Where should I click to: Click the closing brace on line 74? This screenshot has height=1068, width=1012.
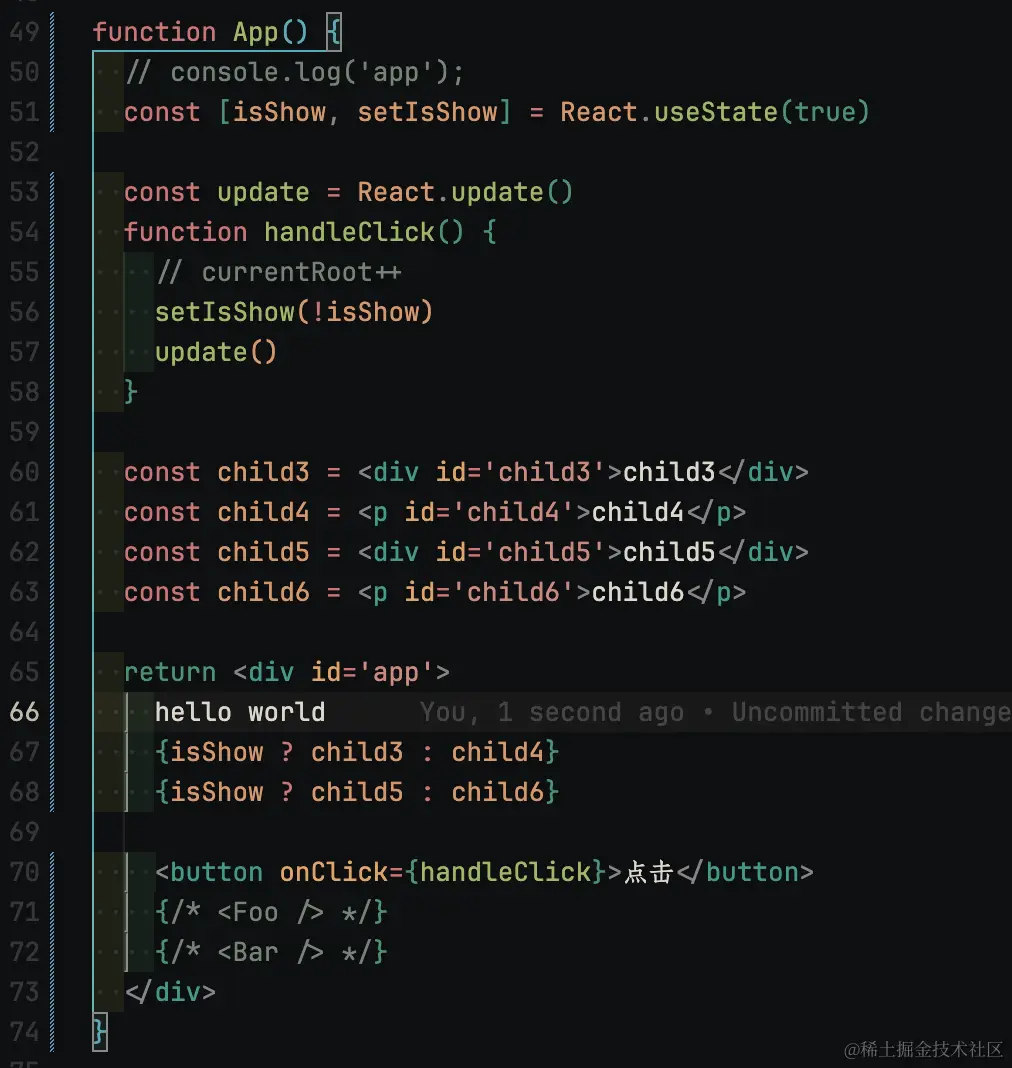click(100, 1032)
